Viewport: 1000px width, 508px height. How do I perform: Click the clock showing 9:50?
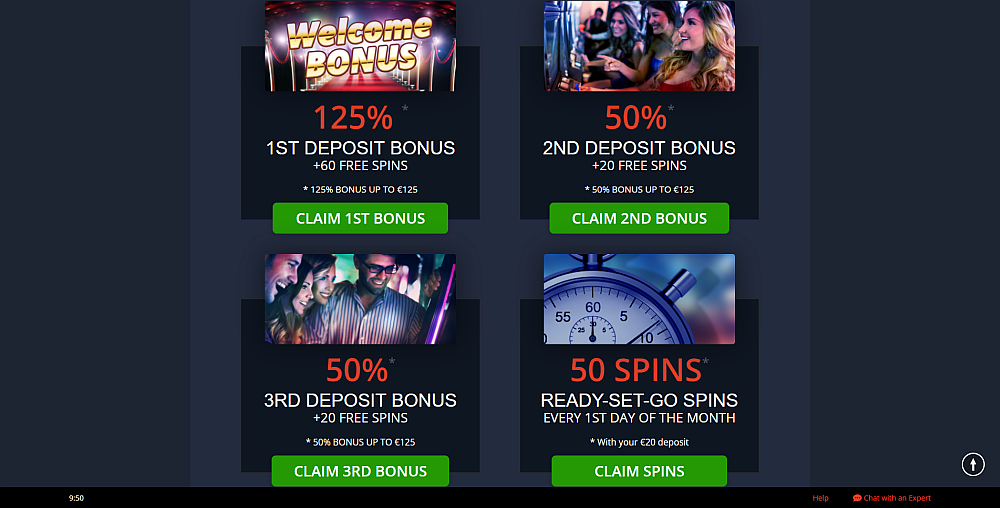(76, 498)
